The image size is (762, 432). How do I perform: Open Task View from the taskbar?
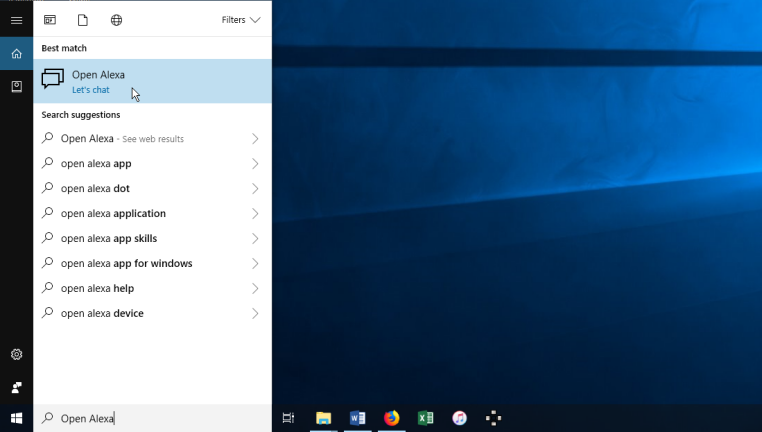289,418
